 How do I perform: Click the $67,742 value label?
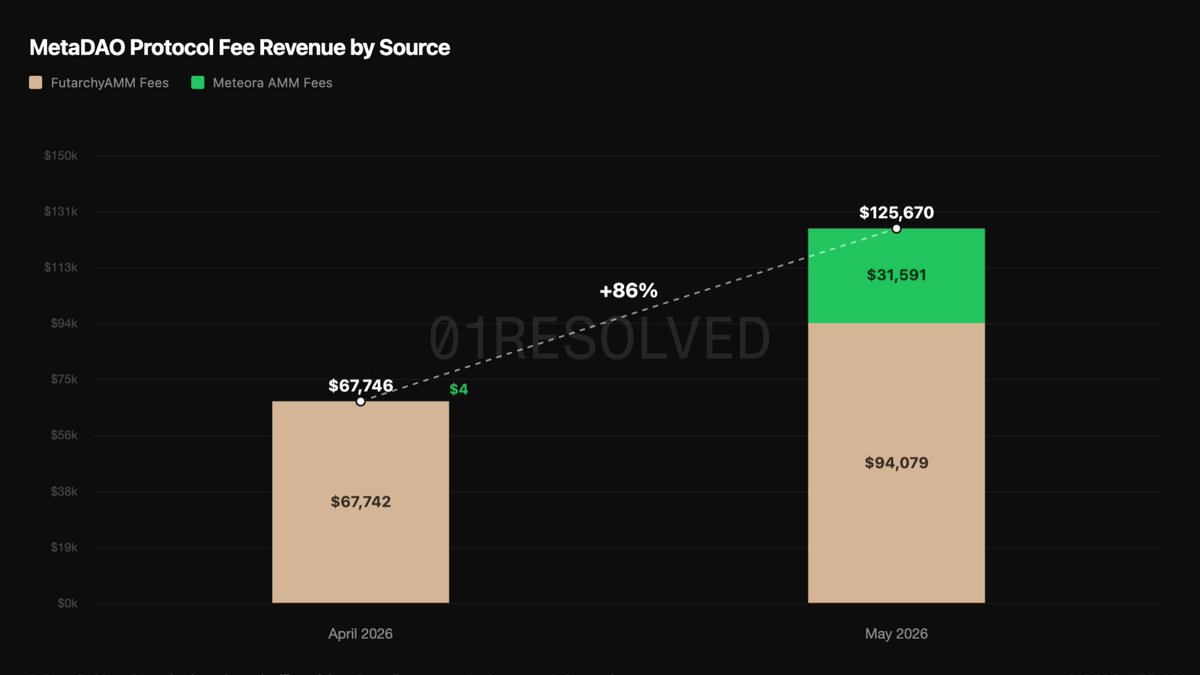tap(360, 502)
